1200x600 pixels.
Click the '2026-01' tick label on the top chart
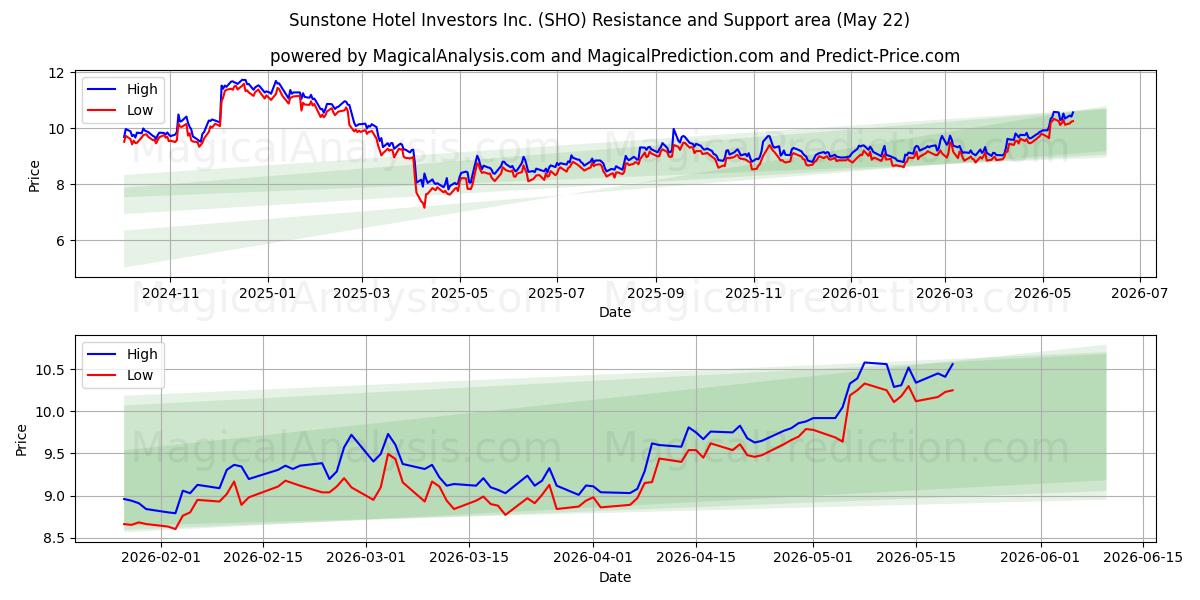(850, 293)
